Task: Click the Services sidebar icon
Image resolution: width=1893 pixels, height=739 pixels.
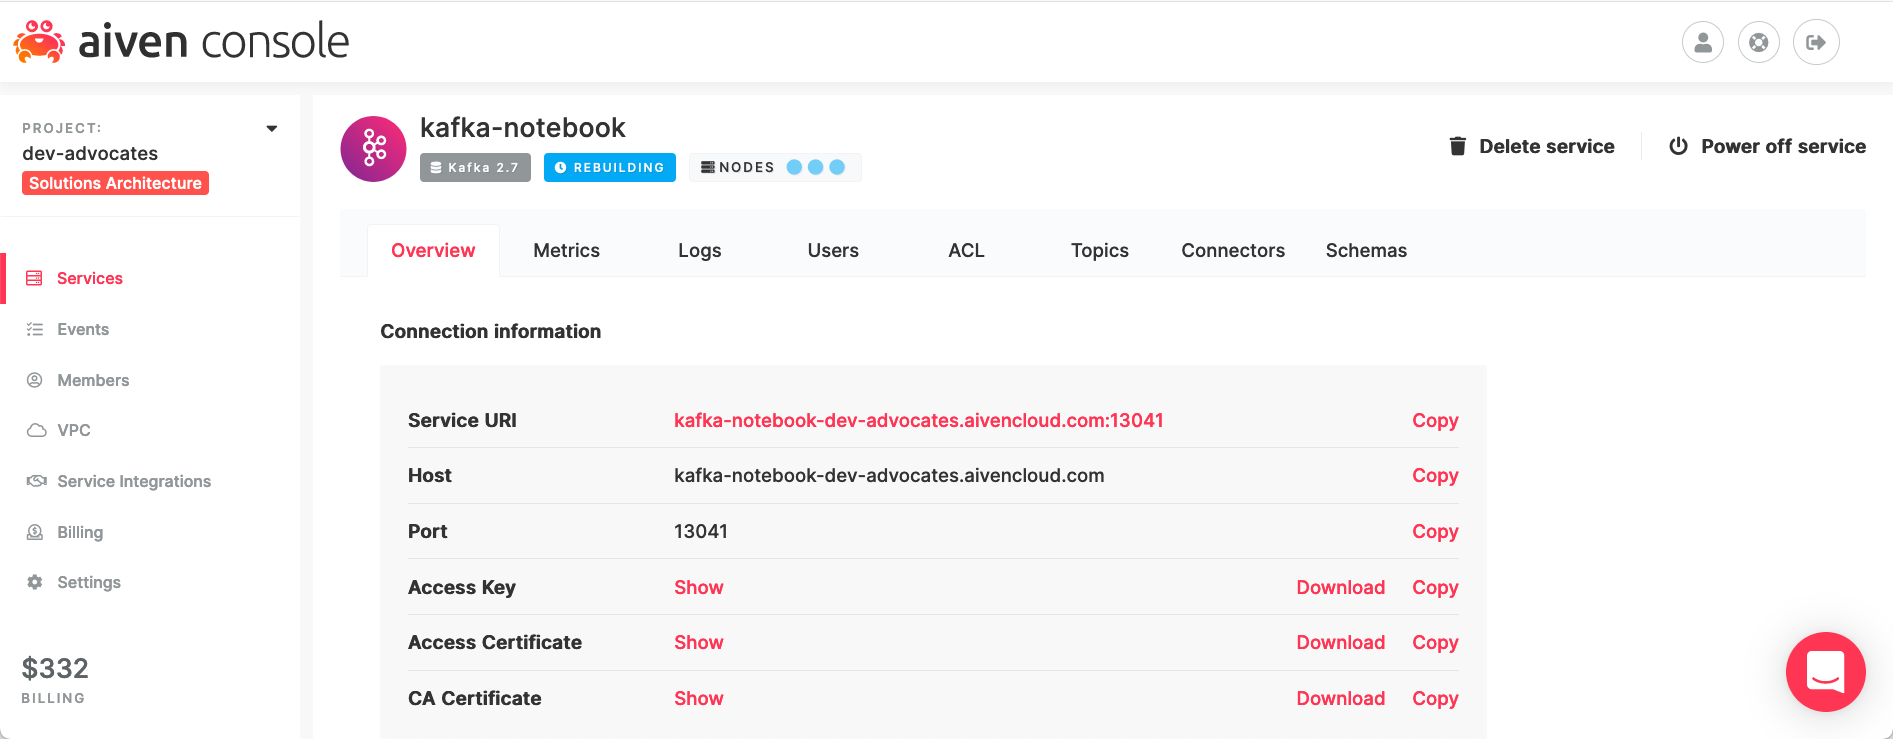Action: tap(34, 278)
